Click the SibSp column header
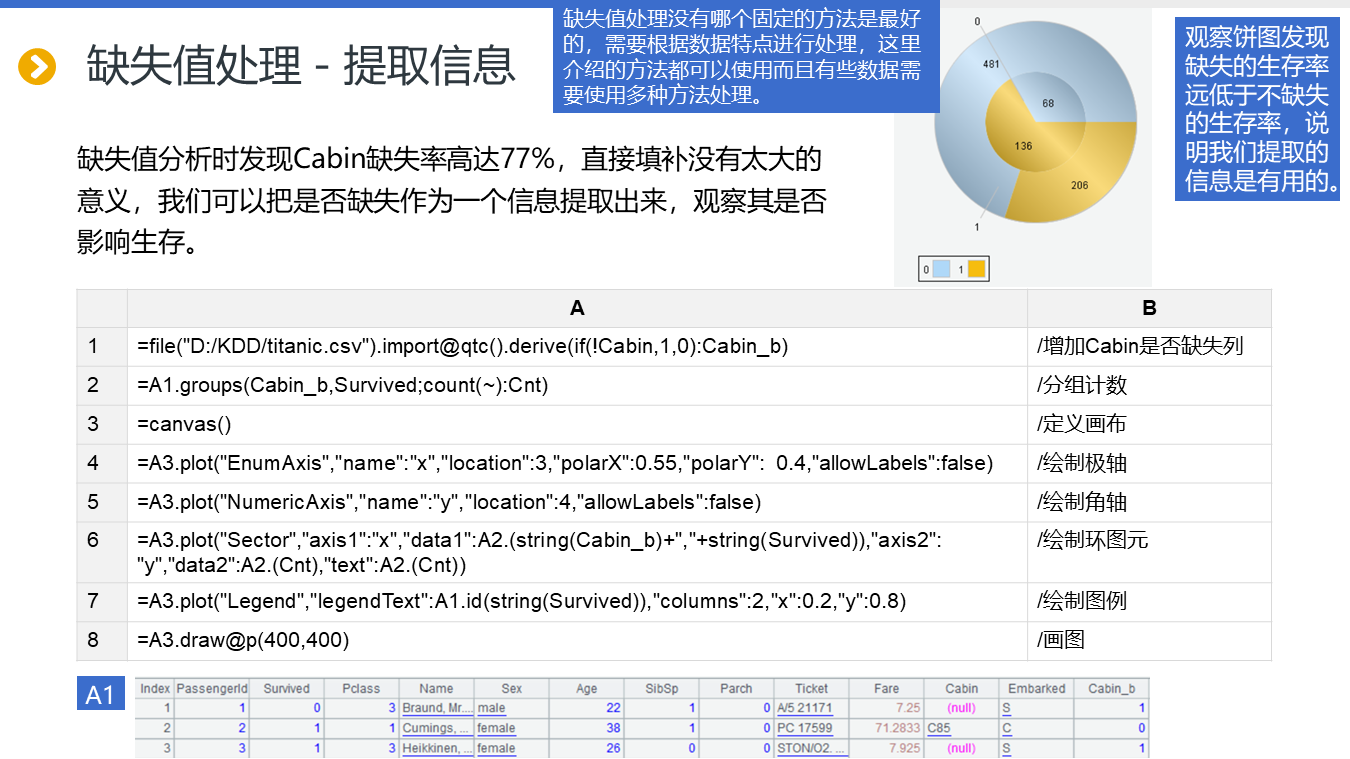The image size is (1350, 759). pyautogui.click(x=661, y=688)
